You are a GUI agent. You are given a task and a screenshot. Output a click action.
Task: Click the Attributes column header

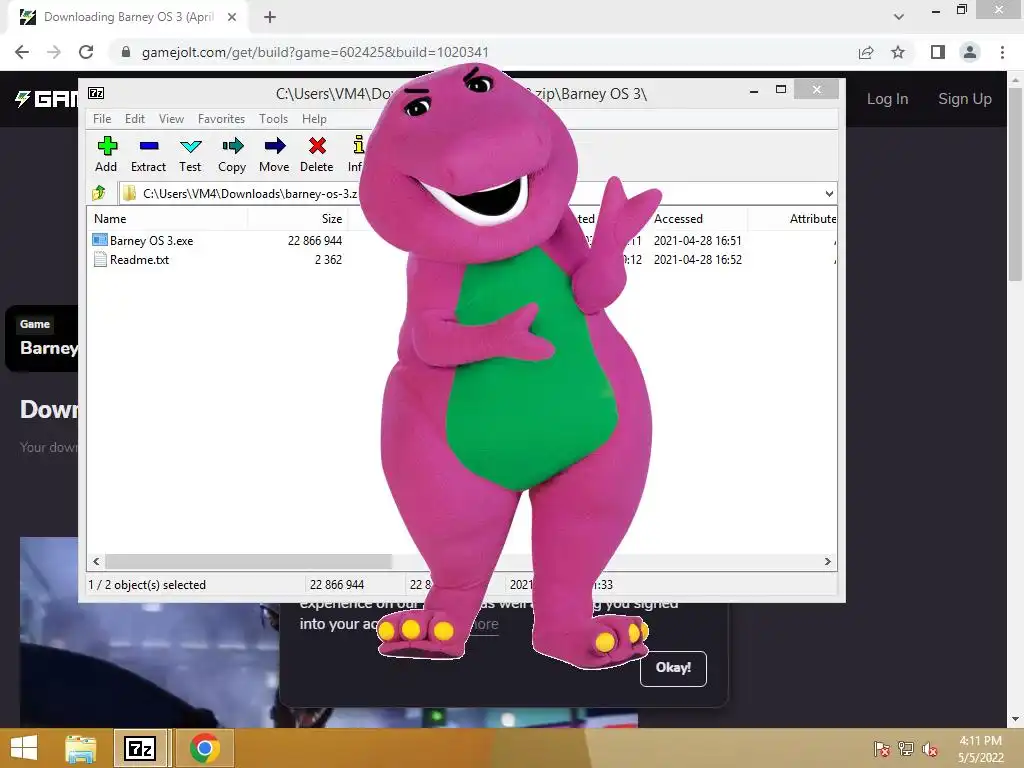tap(812, 219)
